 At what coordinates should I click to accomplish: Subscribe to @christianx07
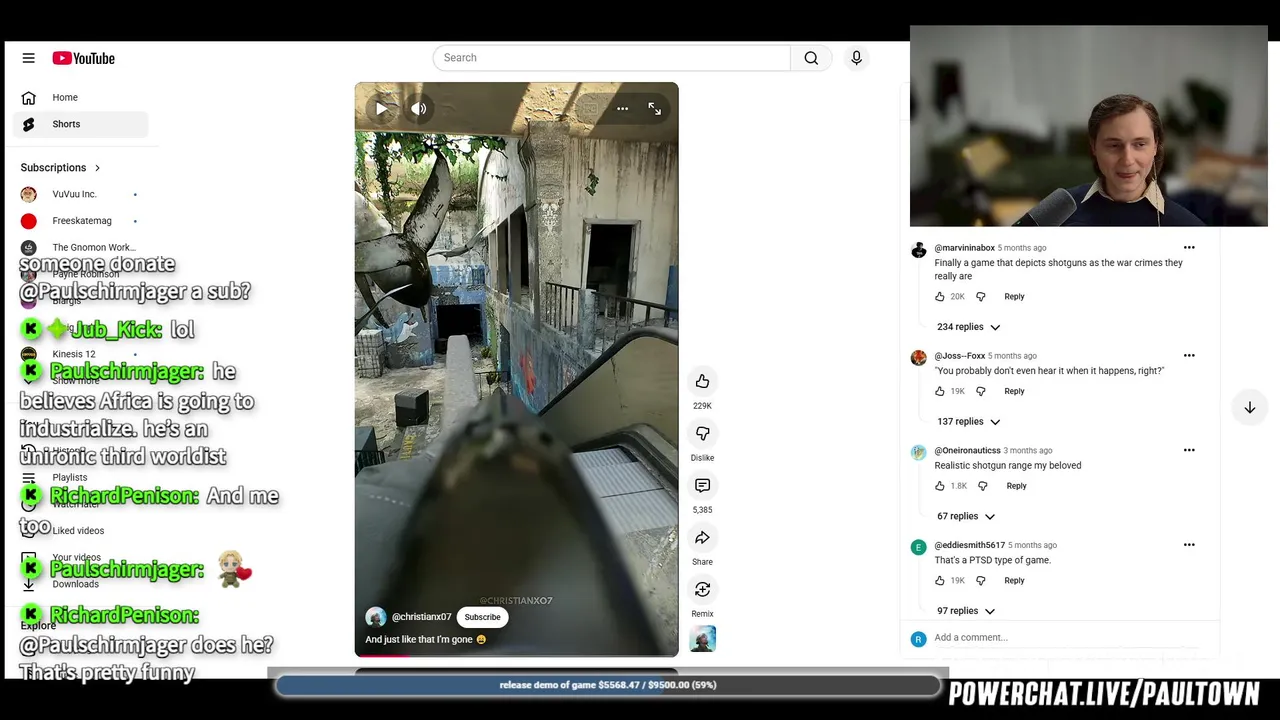click(482, 617)
